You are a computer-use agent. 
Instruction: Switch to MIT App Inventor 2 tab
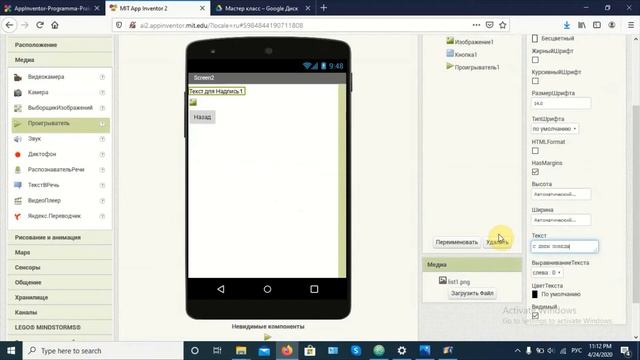[158, 8]
